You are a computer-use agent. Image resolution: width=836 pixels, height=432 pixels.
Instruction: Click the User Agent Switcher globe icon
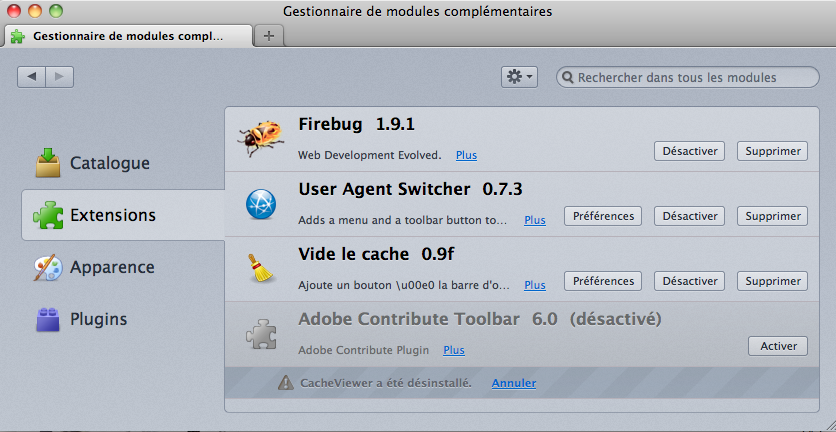[261, 204]
